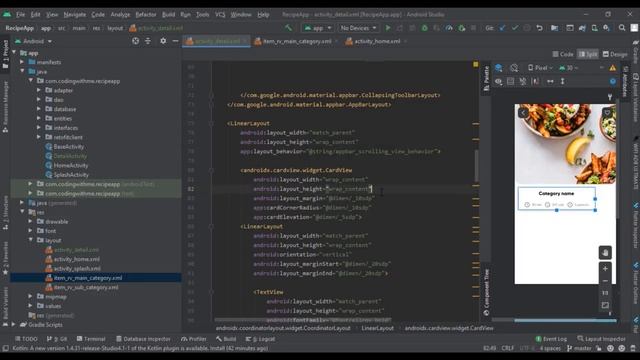Open the Event Log
Screen dimensions: 640x360
pyautogui.click(x=551, y=339)
